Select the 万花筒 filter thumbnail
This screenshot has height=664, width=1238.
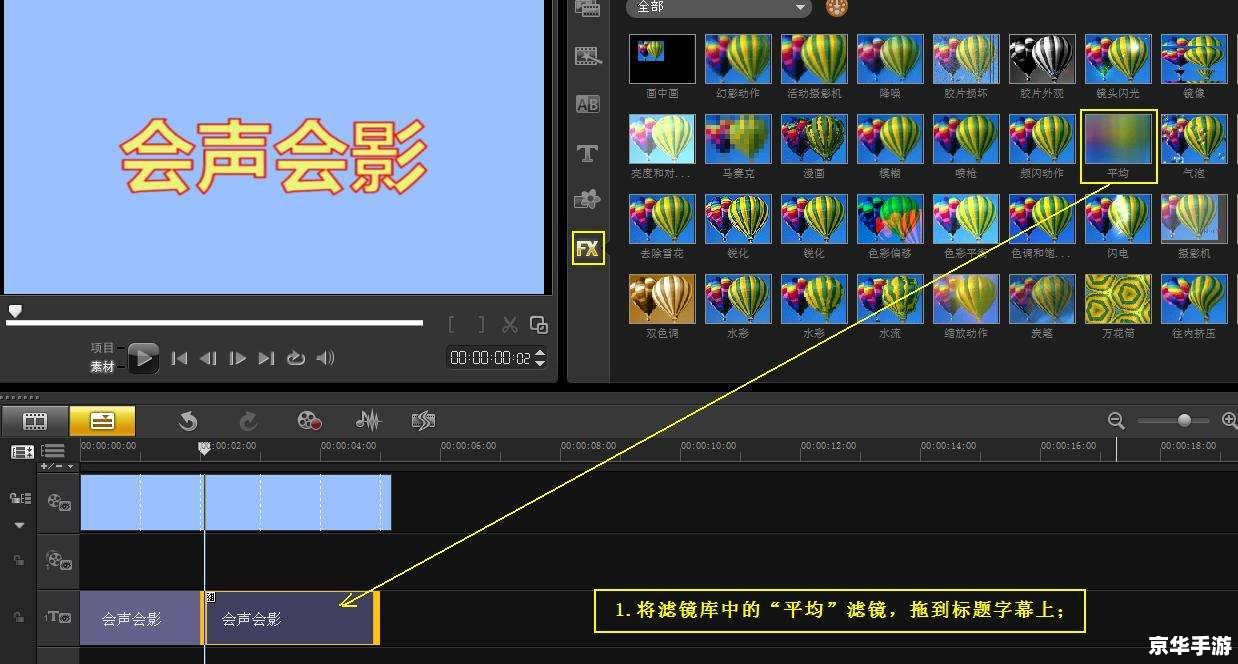pos(1118,299)
